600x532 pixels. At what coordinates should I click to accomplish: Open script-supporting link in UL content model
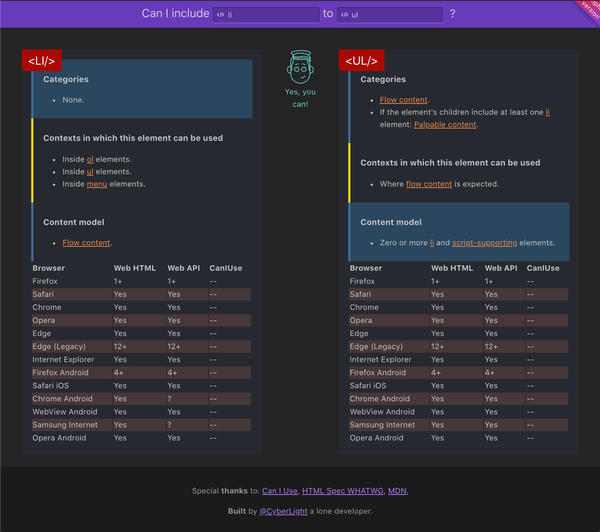pos(480,243)
